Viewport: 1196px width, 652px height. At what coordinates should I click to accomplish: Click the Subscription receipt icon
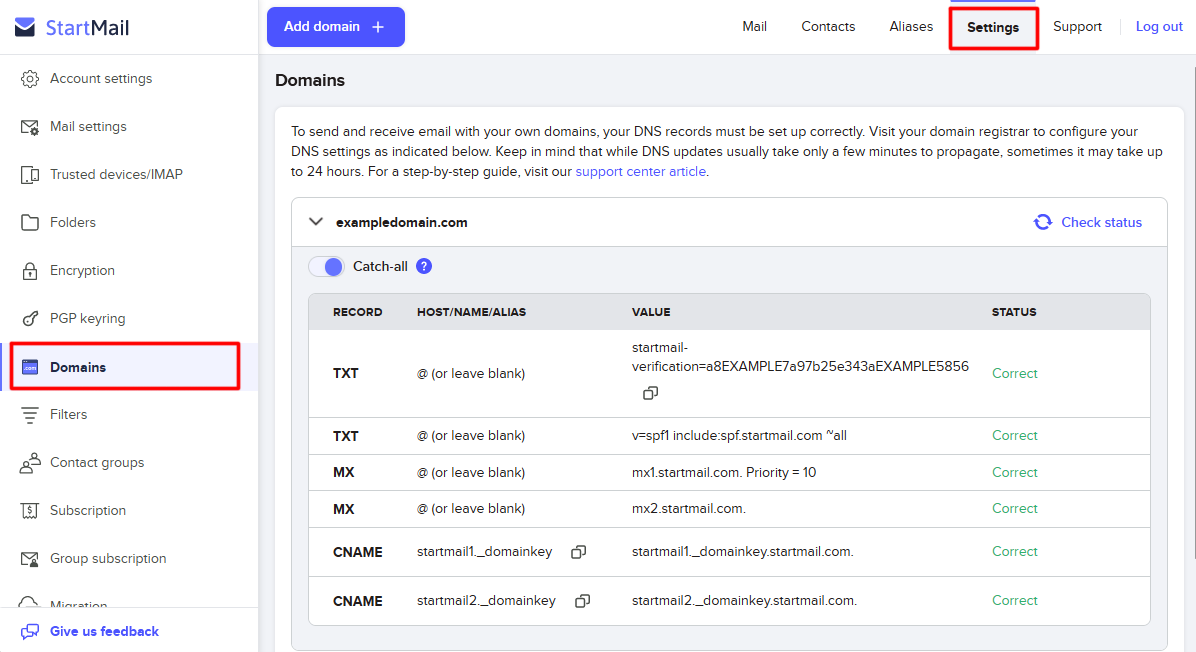coord(30,511)
